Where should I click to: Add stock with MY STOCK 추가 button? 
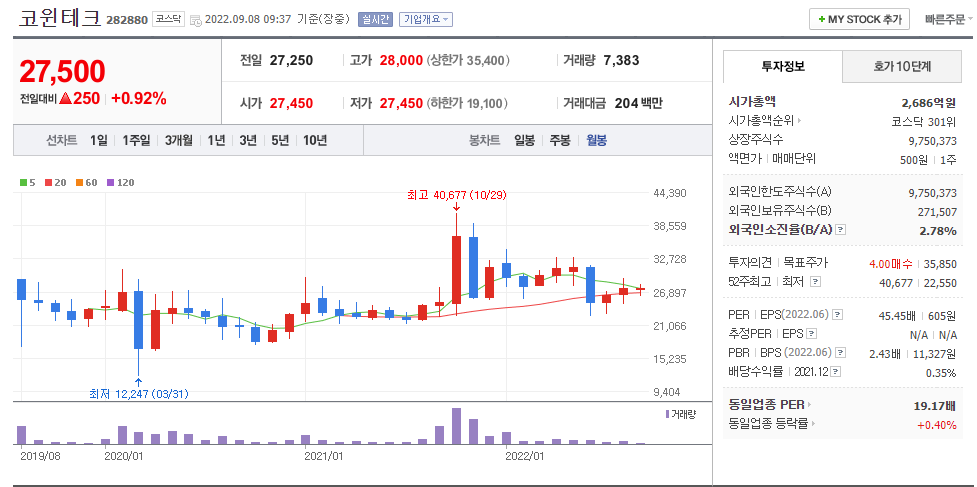pyautogui.click(x=860, y=19)
